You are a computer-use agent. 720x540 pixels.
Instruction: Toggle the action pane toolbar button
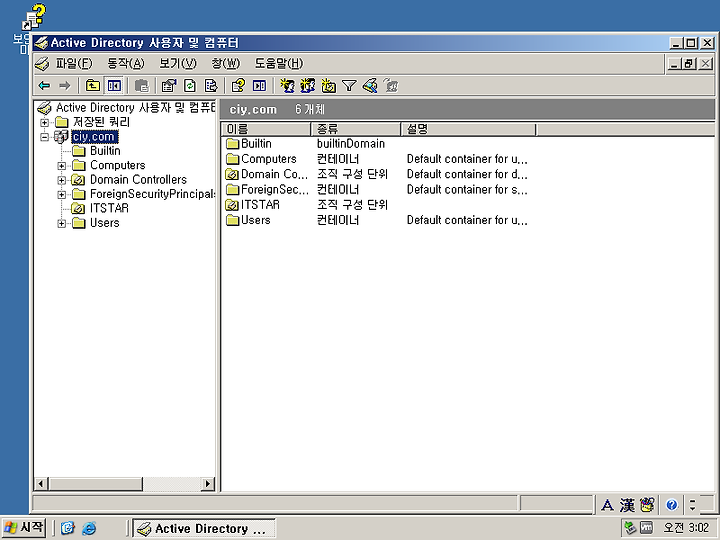259,85
